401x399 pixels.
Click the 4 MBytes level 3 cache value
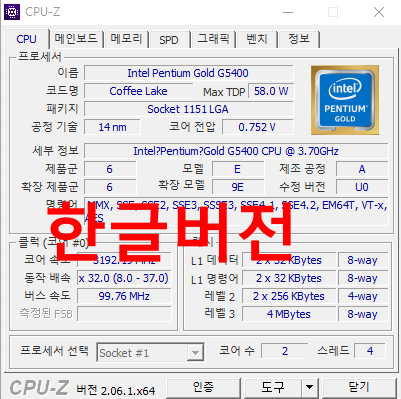(289, 314)
